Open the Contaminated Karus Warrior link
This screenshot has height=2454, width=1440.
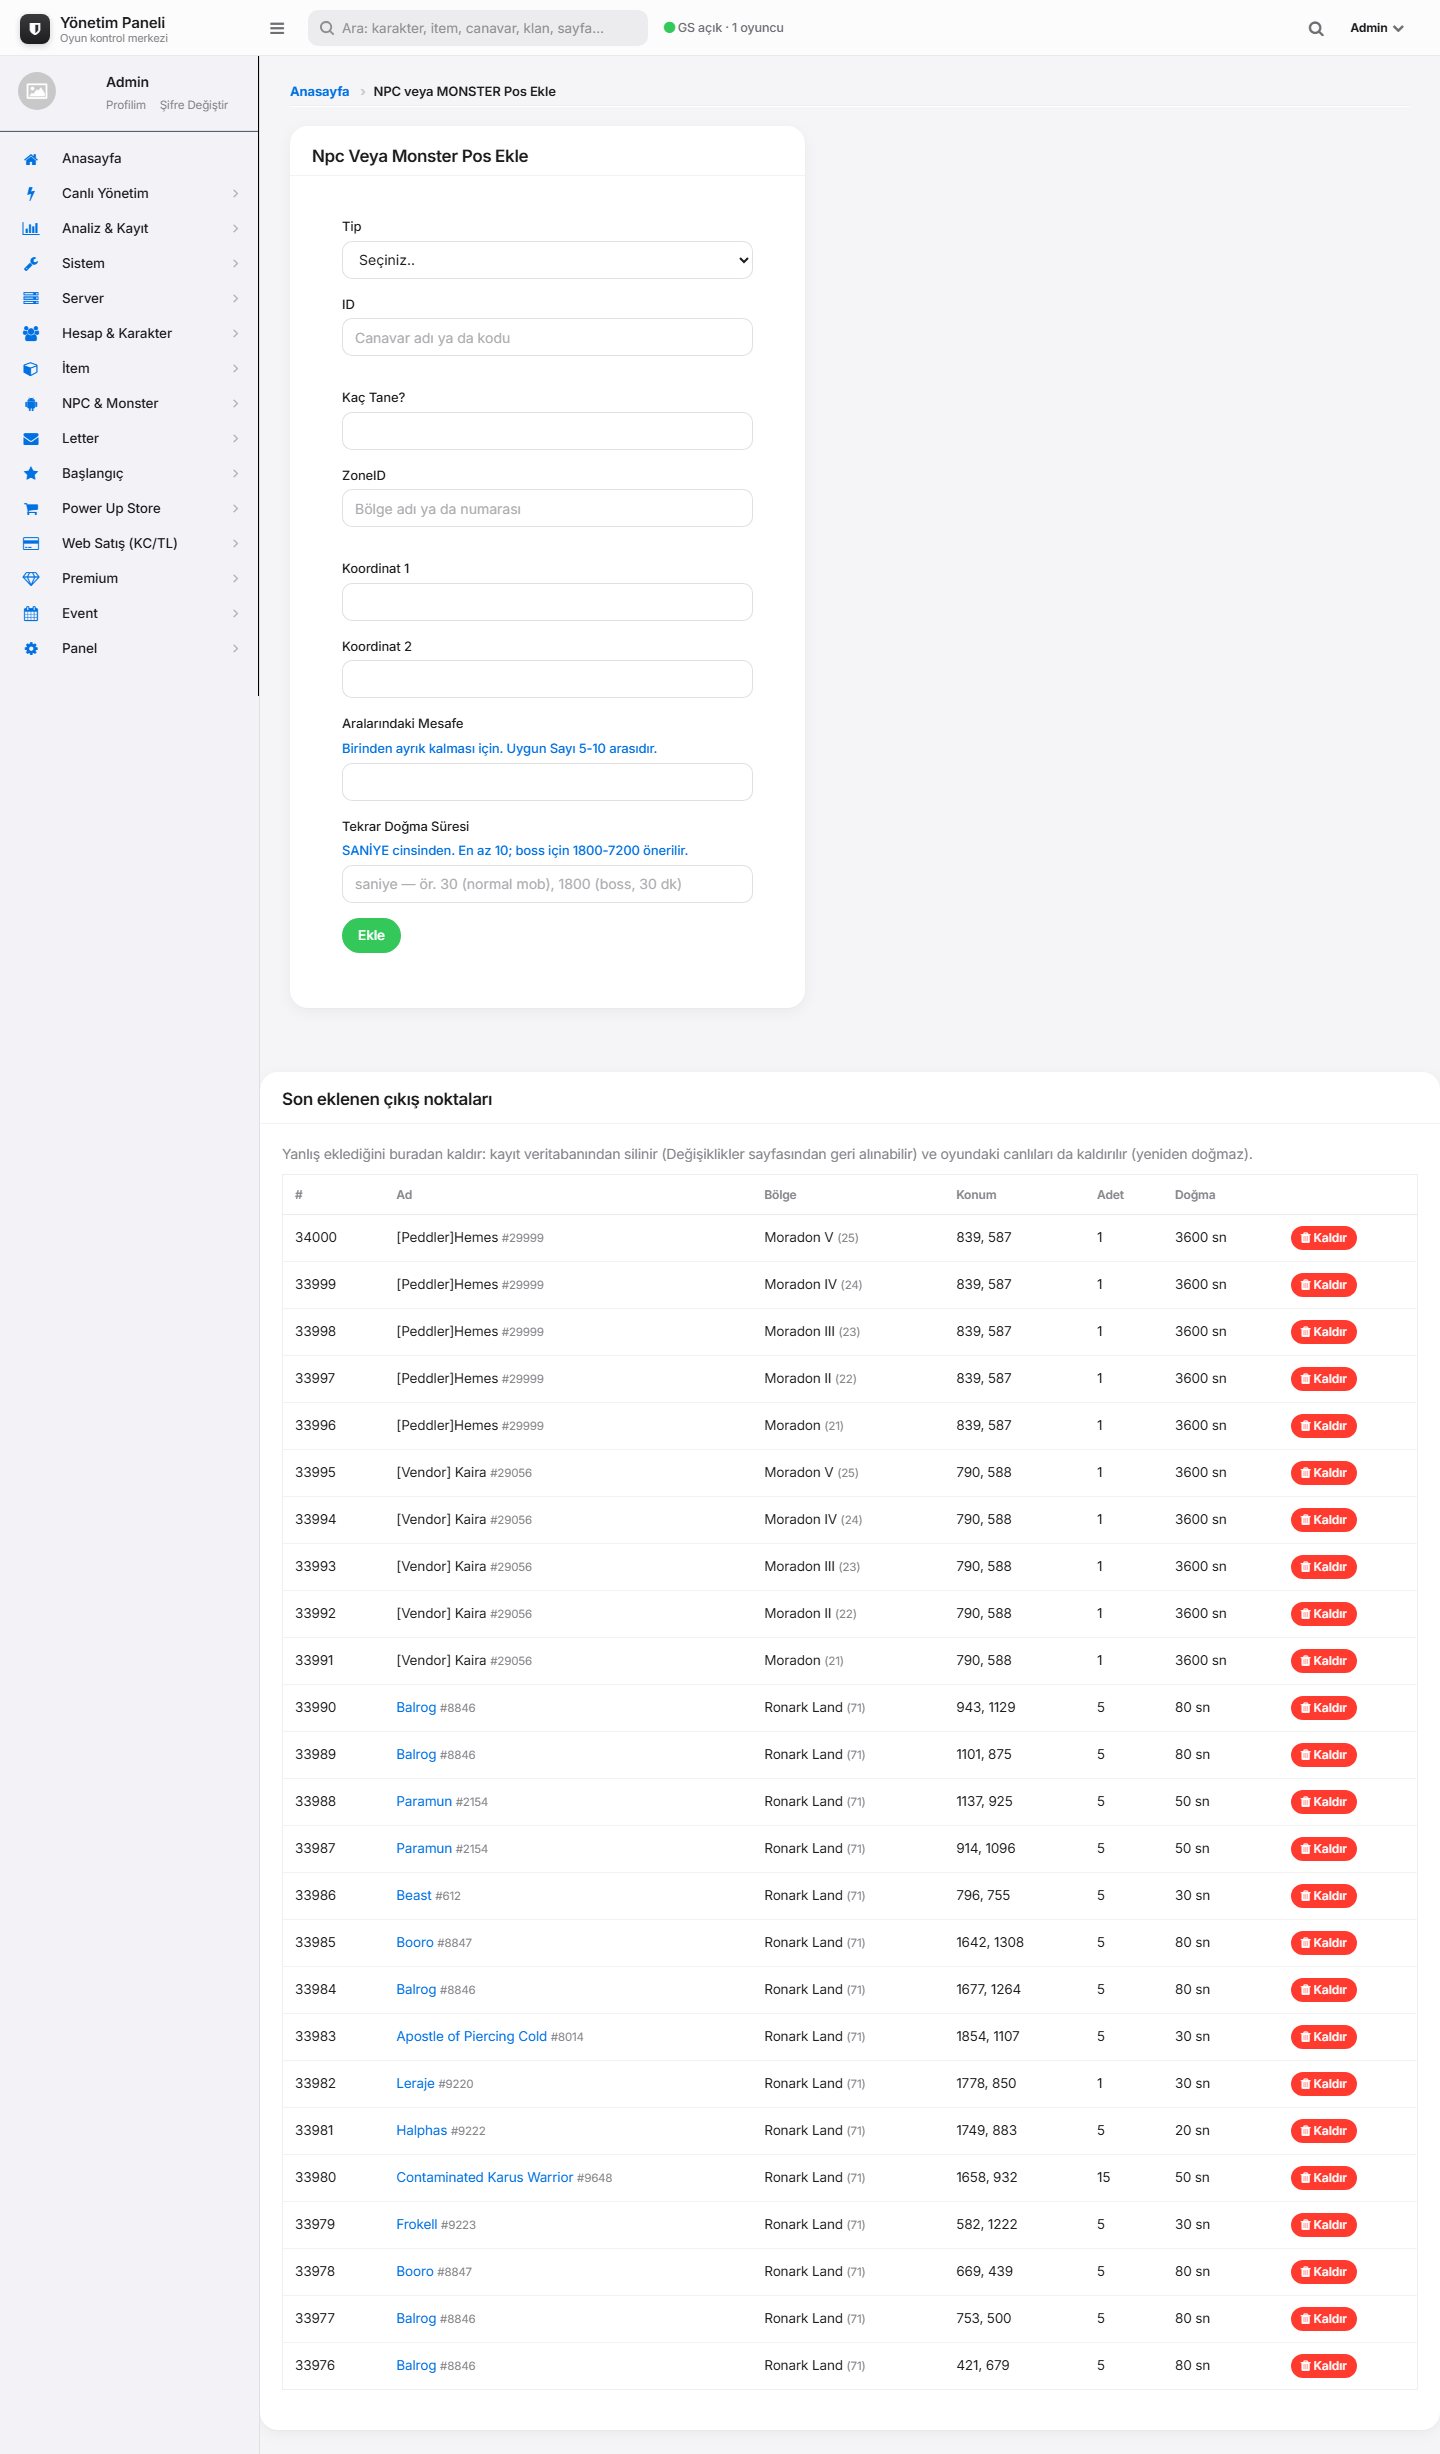(484, 2177)
